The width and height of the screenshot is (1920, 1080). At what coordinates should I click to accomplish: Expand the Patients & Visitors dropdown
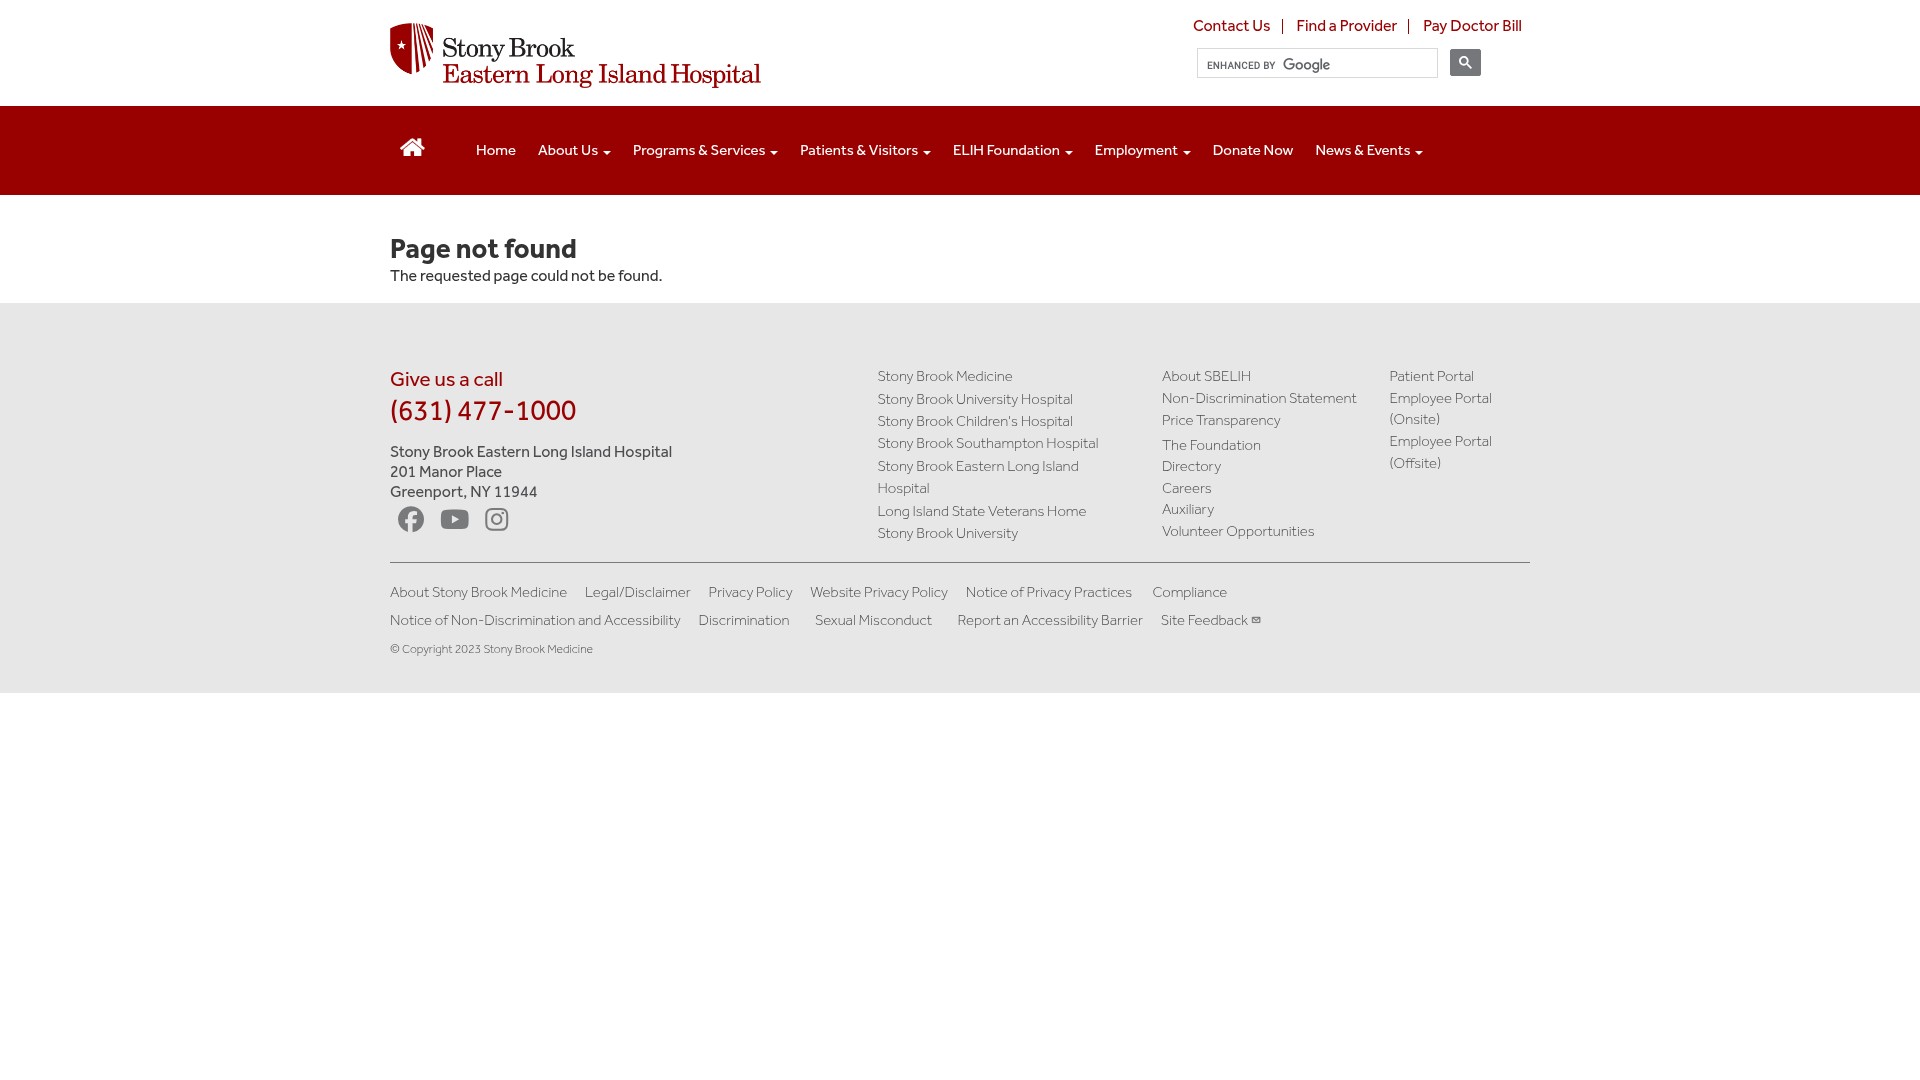tap(865, 150)
